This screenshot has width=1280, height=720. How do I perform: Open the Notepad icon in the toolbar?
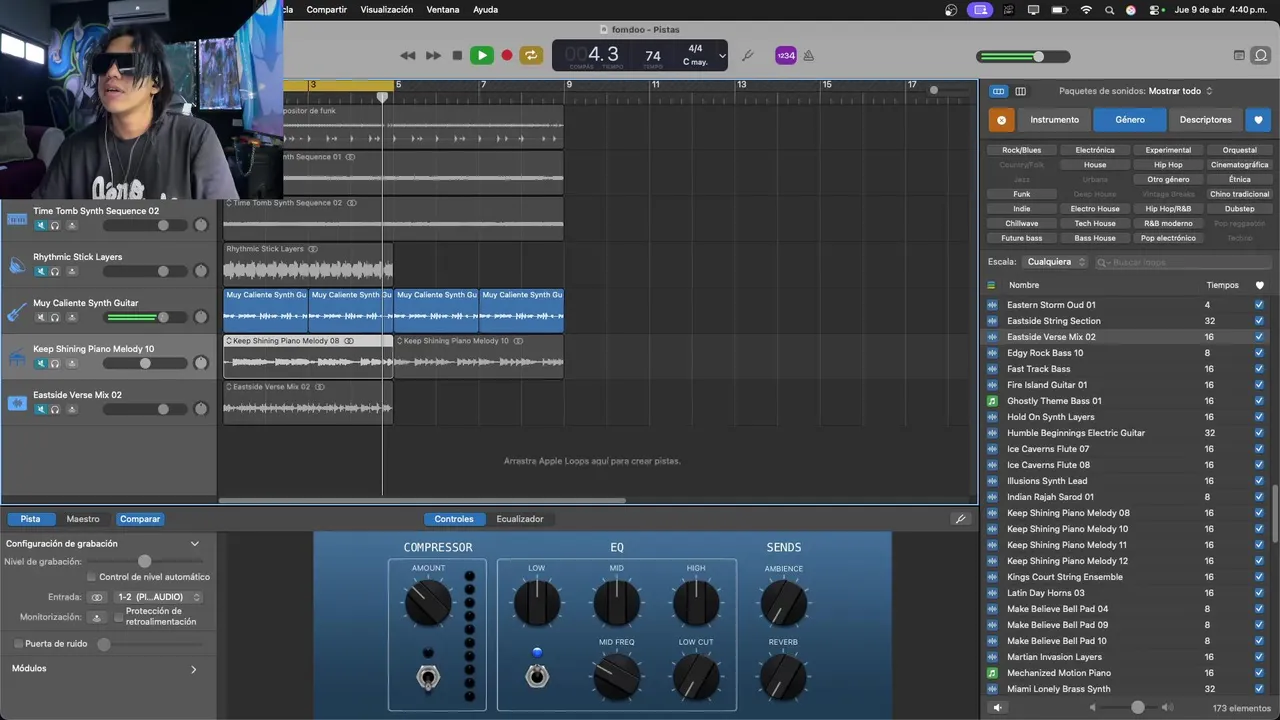[1239, 56]
